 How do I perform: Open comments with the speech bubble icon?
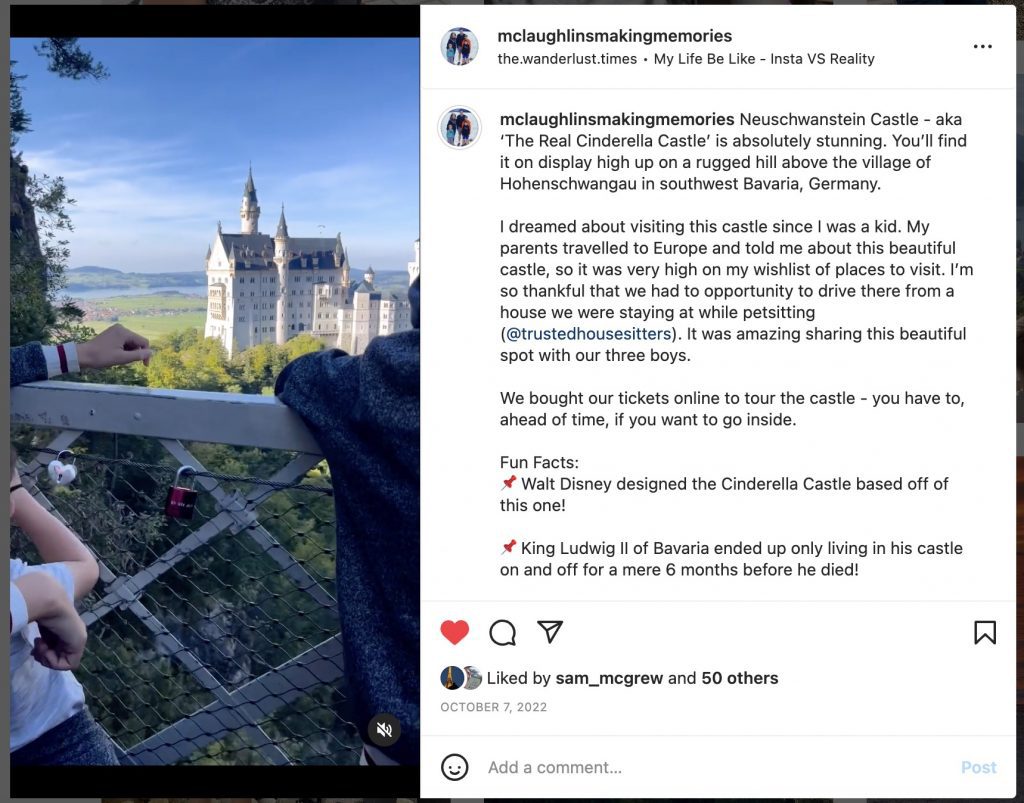tap(502, 632)
